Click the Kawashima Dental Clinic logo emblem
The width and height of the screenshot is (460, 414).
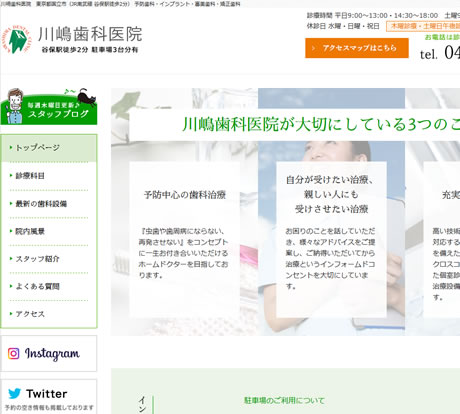(x=17, y=39)
